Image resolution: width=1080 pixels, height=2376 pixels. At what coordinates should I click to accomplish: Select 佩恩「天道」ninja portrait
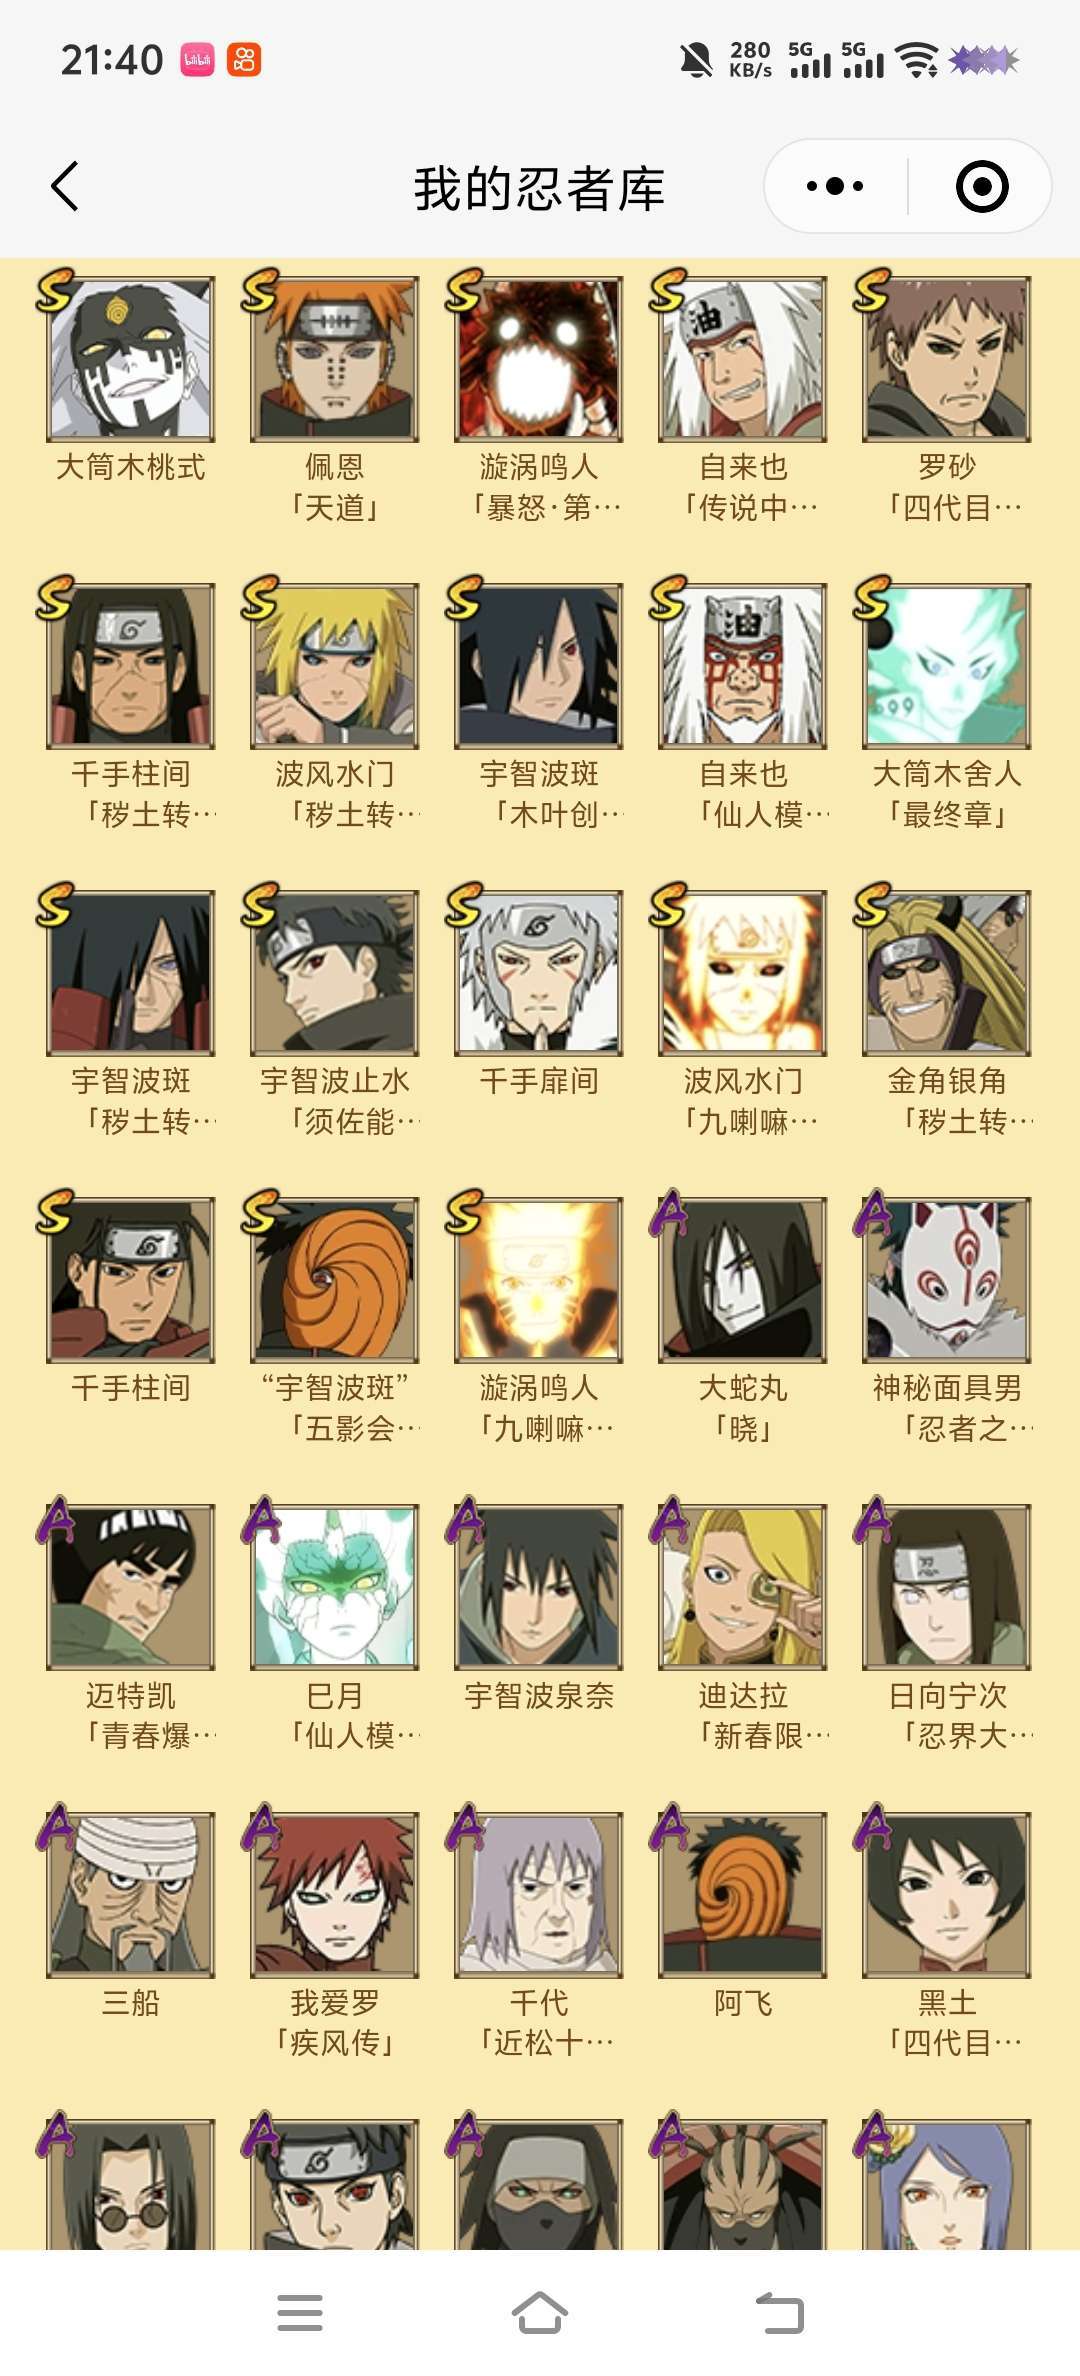[x=335, y=359]
